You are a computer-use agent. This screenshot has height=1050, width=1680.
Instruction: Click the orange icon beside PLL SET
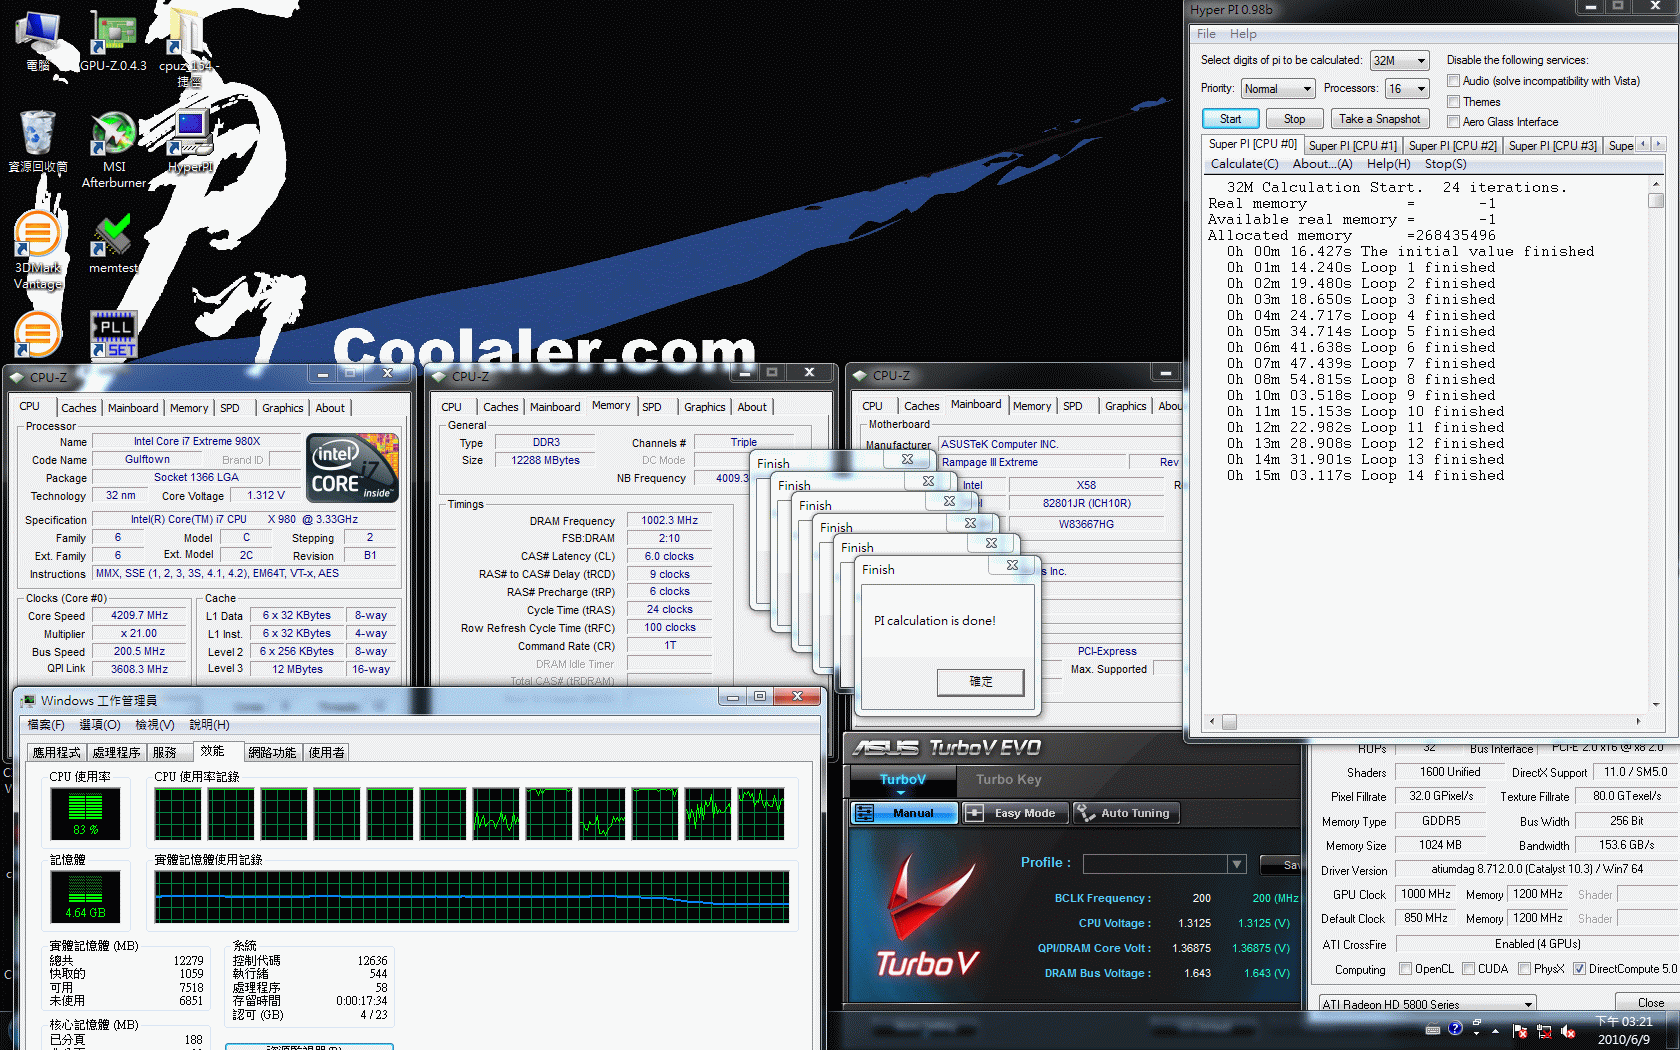pyautogui.click(x=37, y=334)
